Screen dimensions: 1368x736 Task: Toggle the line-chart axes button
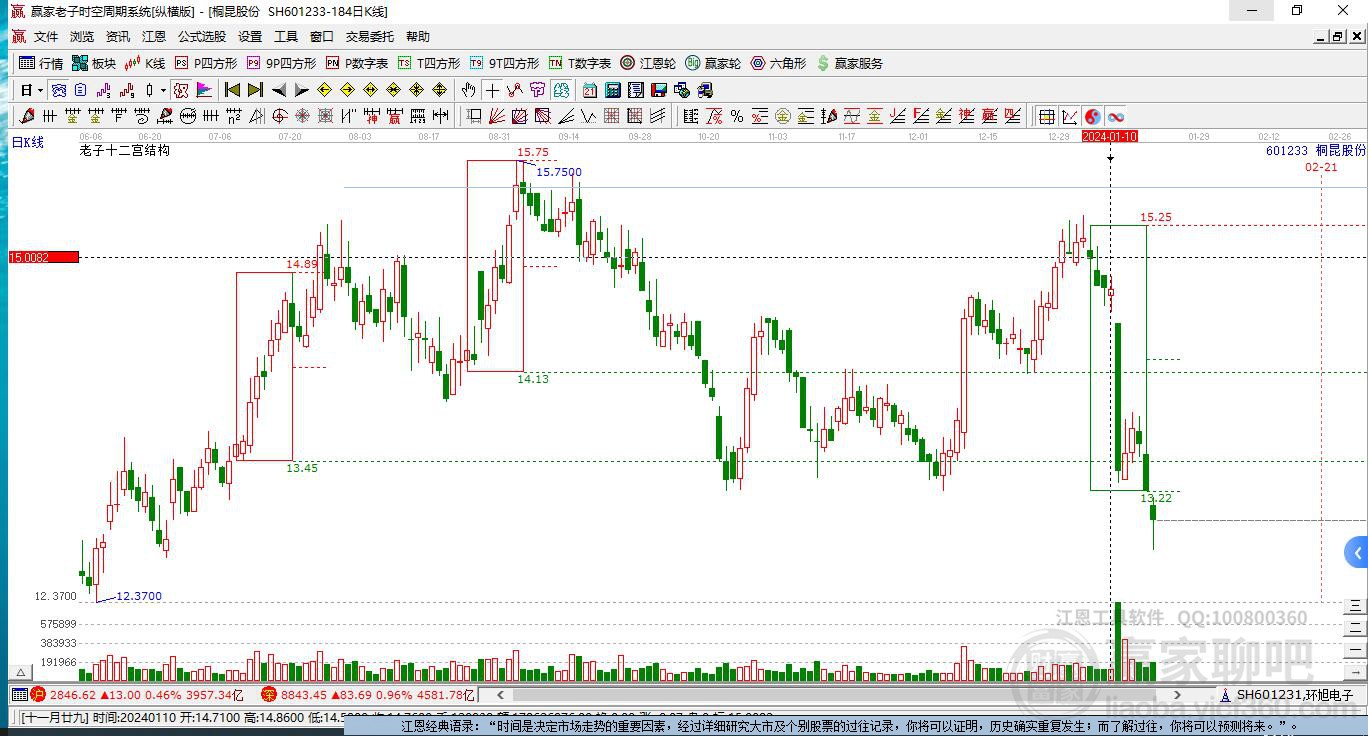1069,116
